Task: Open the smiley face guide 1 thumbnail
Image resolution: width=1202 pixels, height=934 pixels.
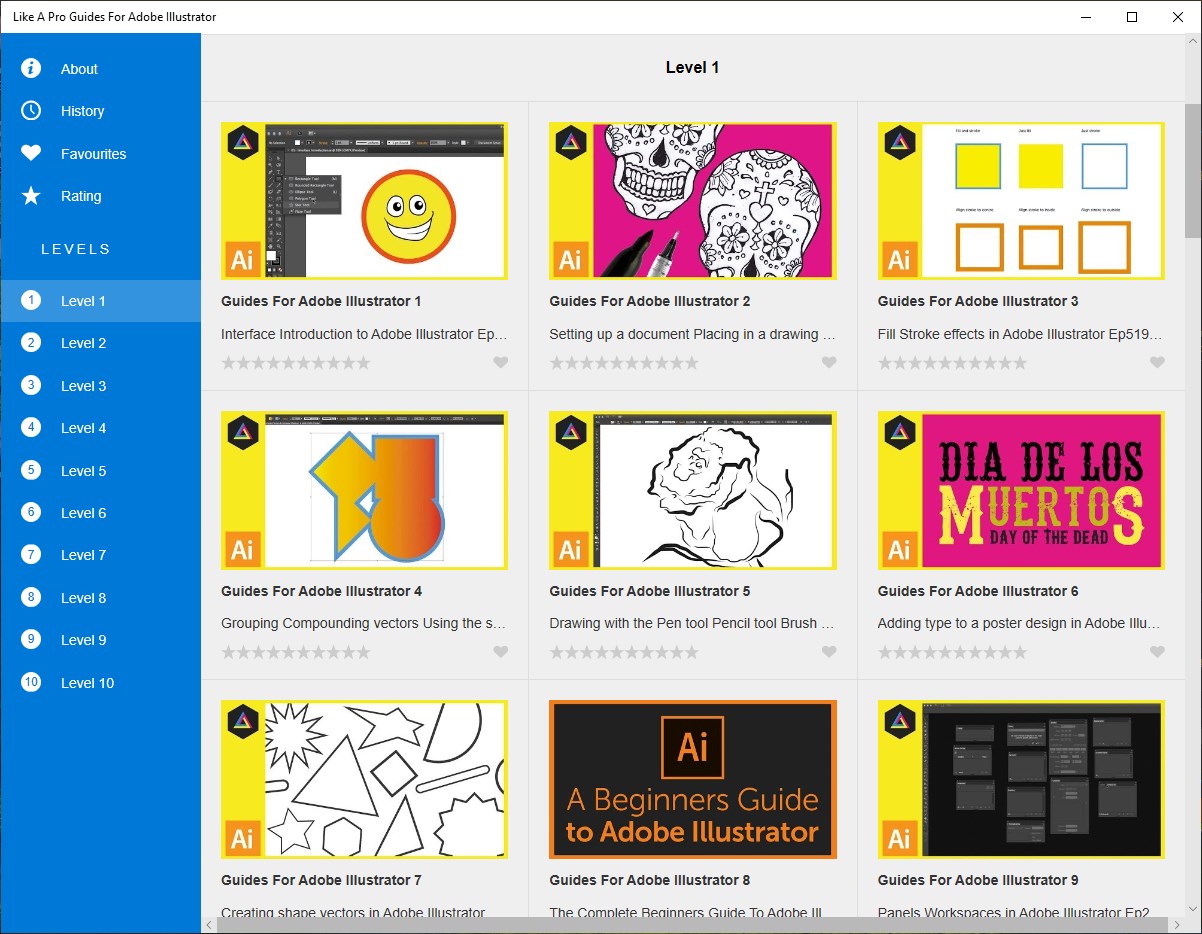Action: pos(364,200)
